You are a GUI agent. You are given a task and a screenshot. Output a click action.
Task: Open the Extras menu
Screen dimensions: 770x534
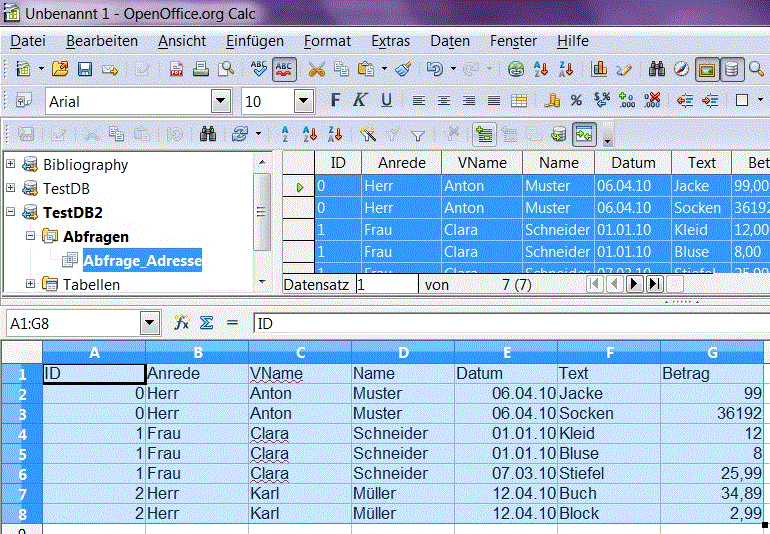point(390,41)
